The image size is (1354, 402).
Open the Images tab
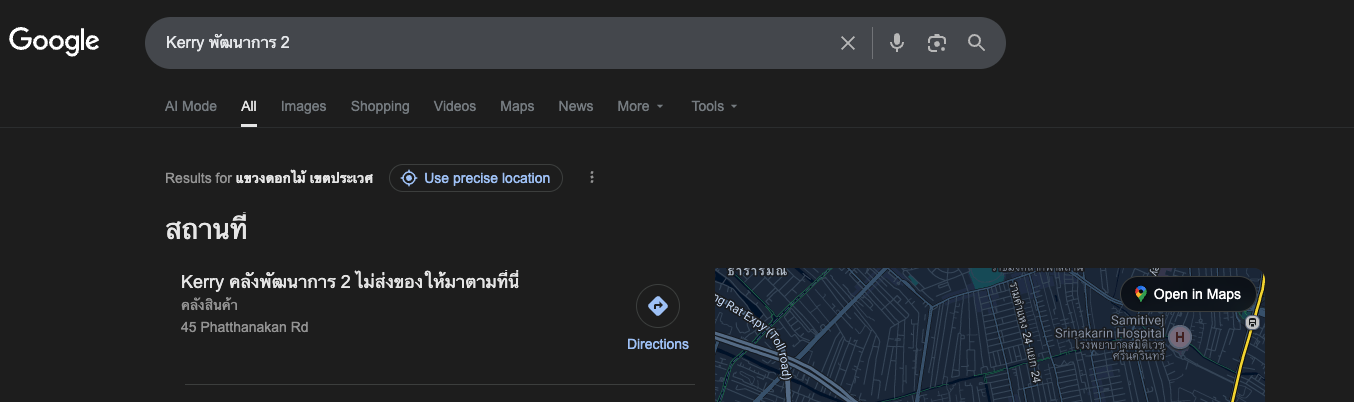[303, 106]
